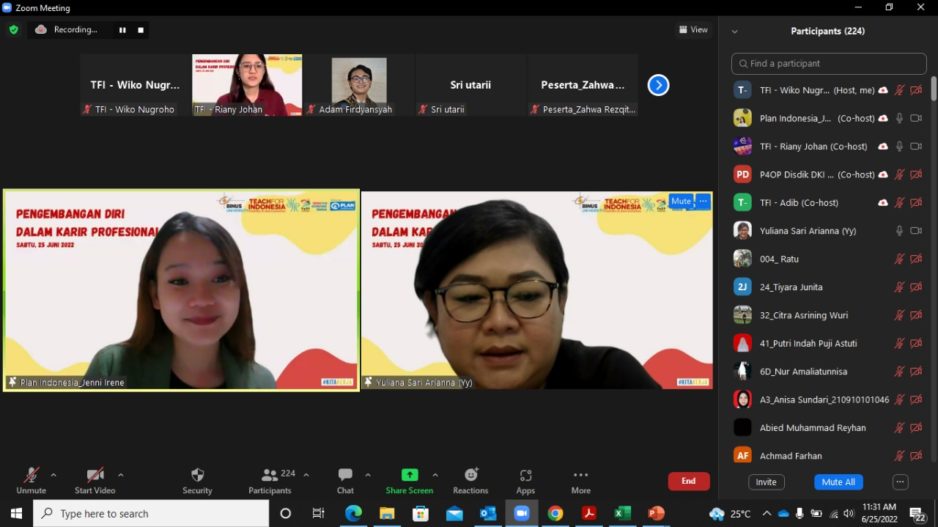Screen dimensions: 938x527
Task: Expand share options arrow beside Share Screen
Action: 435,475
